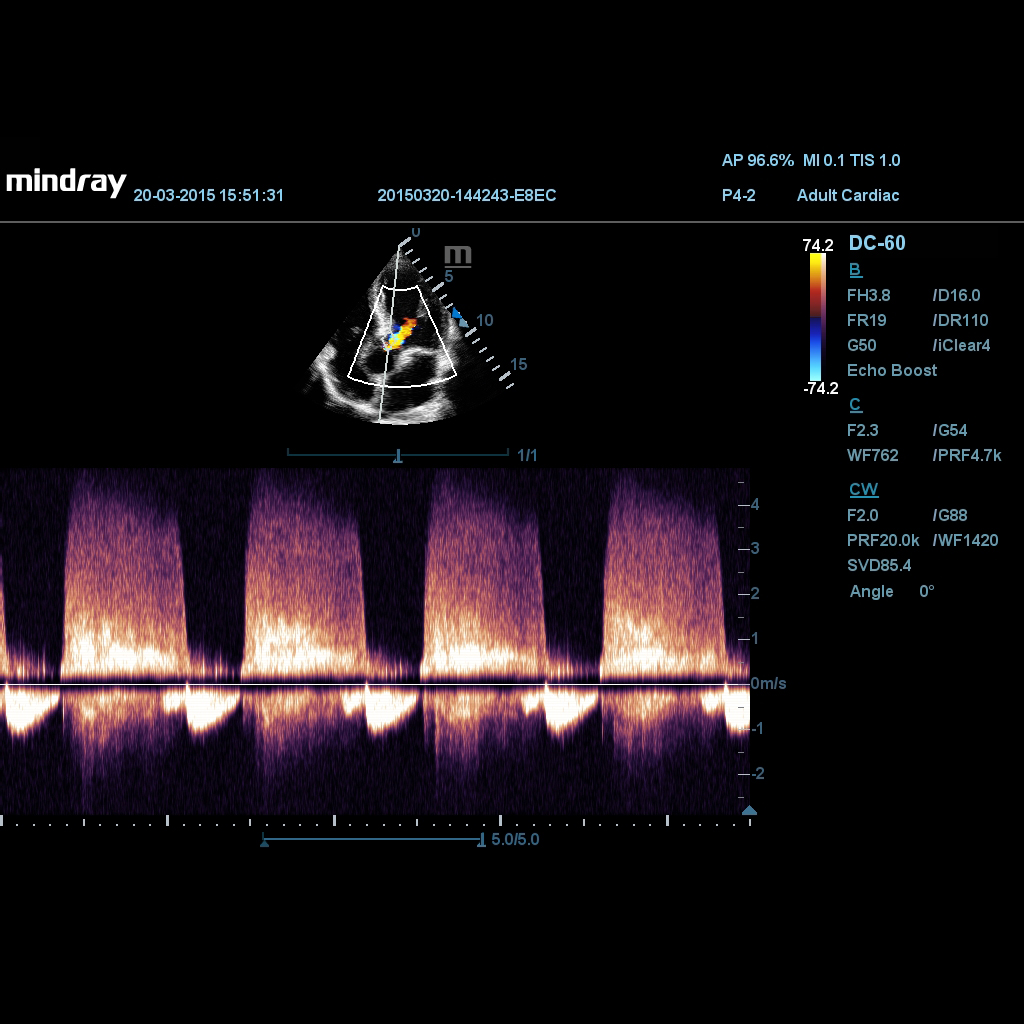This screenshot has height=1024, width=1024.
Task: Click the start triangle of the 5.0/5.0 bar
Action: click(265, 842)
